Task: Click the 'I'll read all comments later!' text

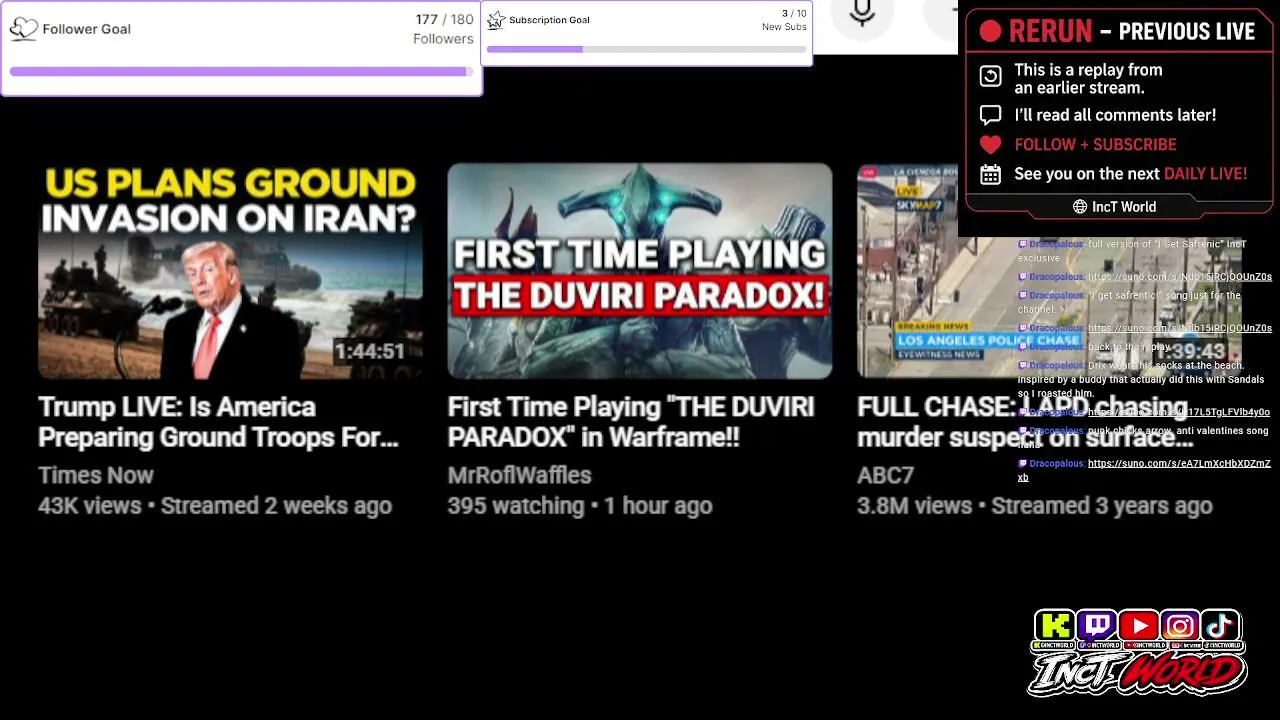Action: (1115, 115)
